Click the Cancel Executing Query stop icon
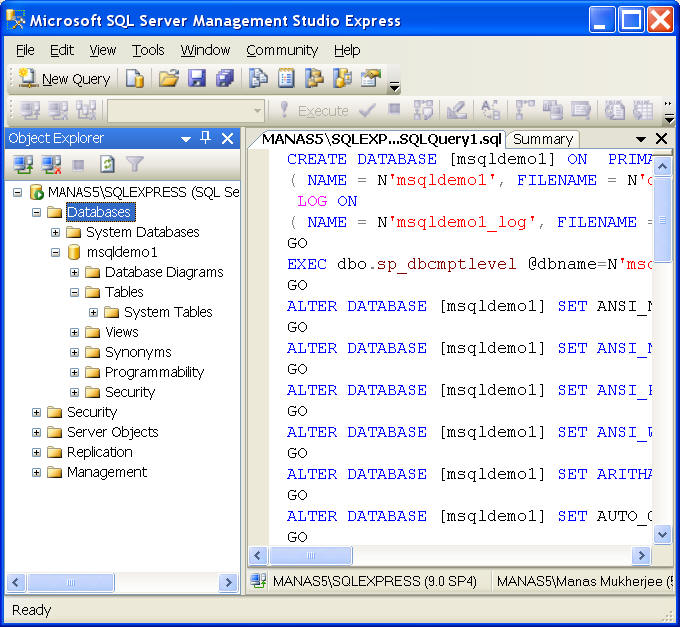Viewport: 680px width, 627px height. tap(394, 109)
